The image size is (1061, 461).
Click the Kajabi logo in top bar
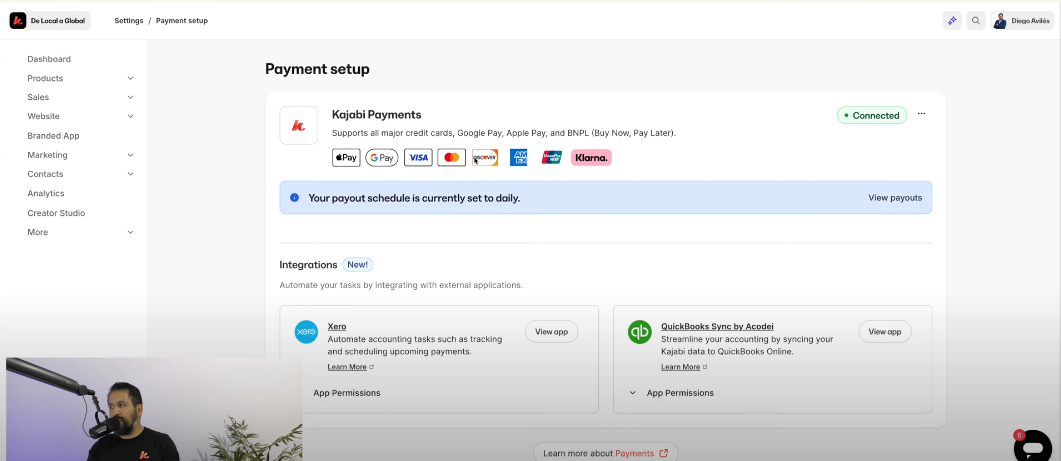pos(18,21)
